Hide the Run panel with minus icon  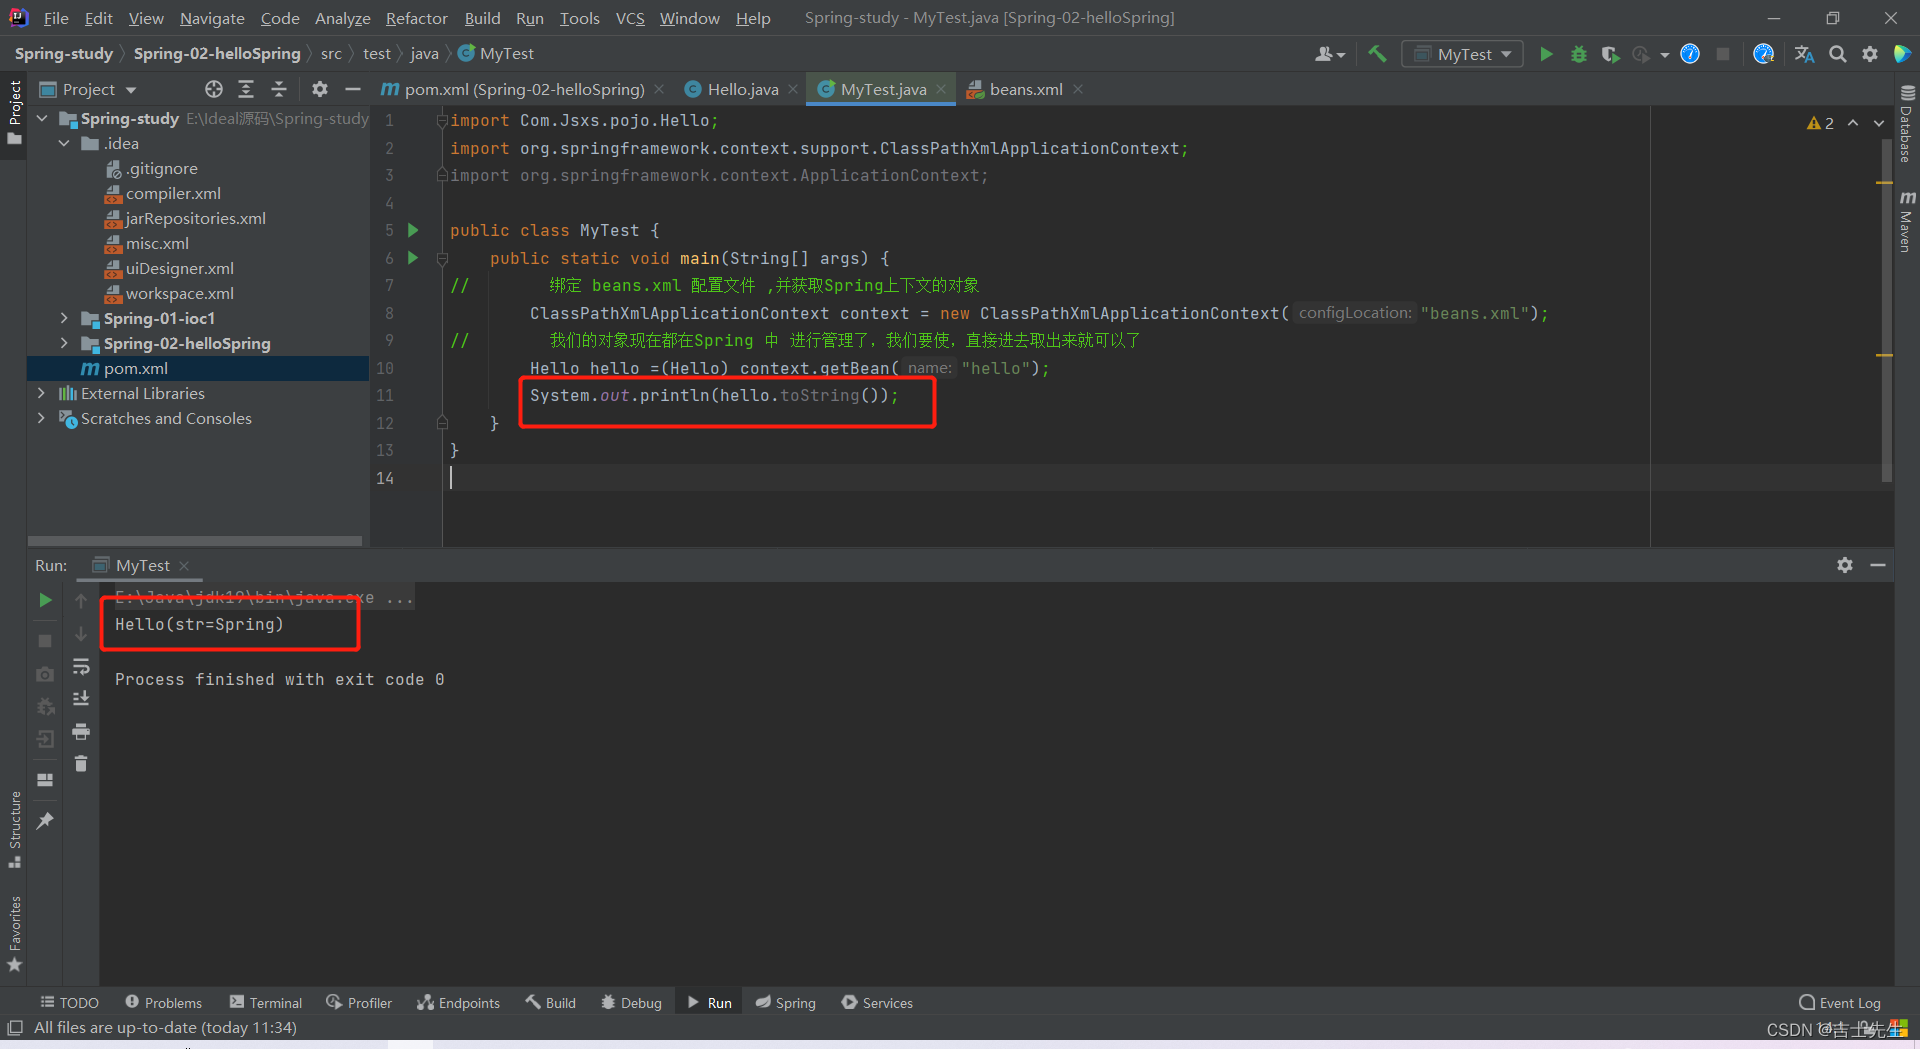(1878, 565)
